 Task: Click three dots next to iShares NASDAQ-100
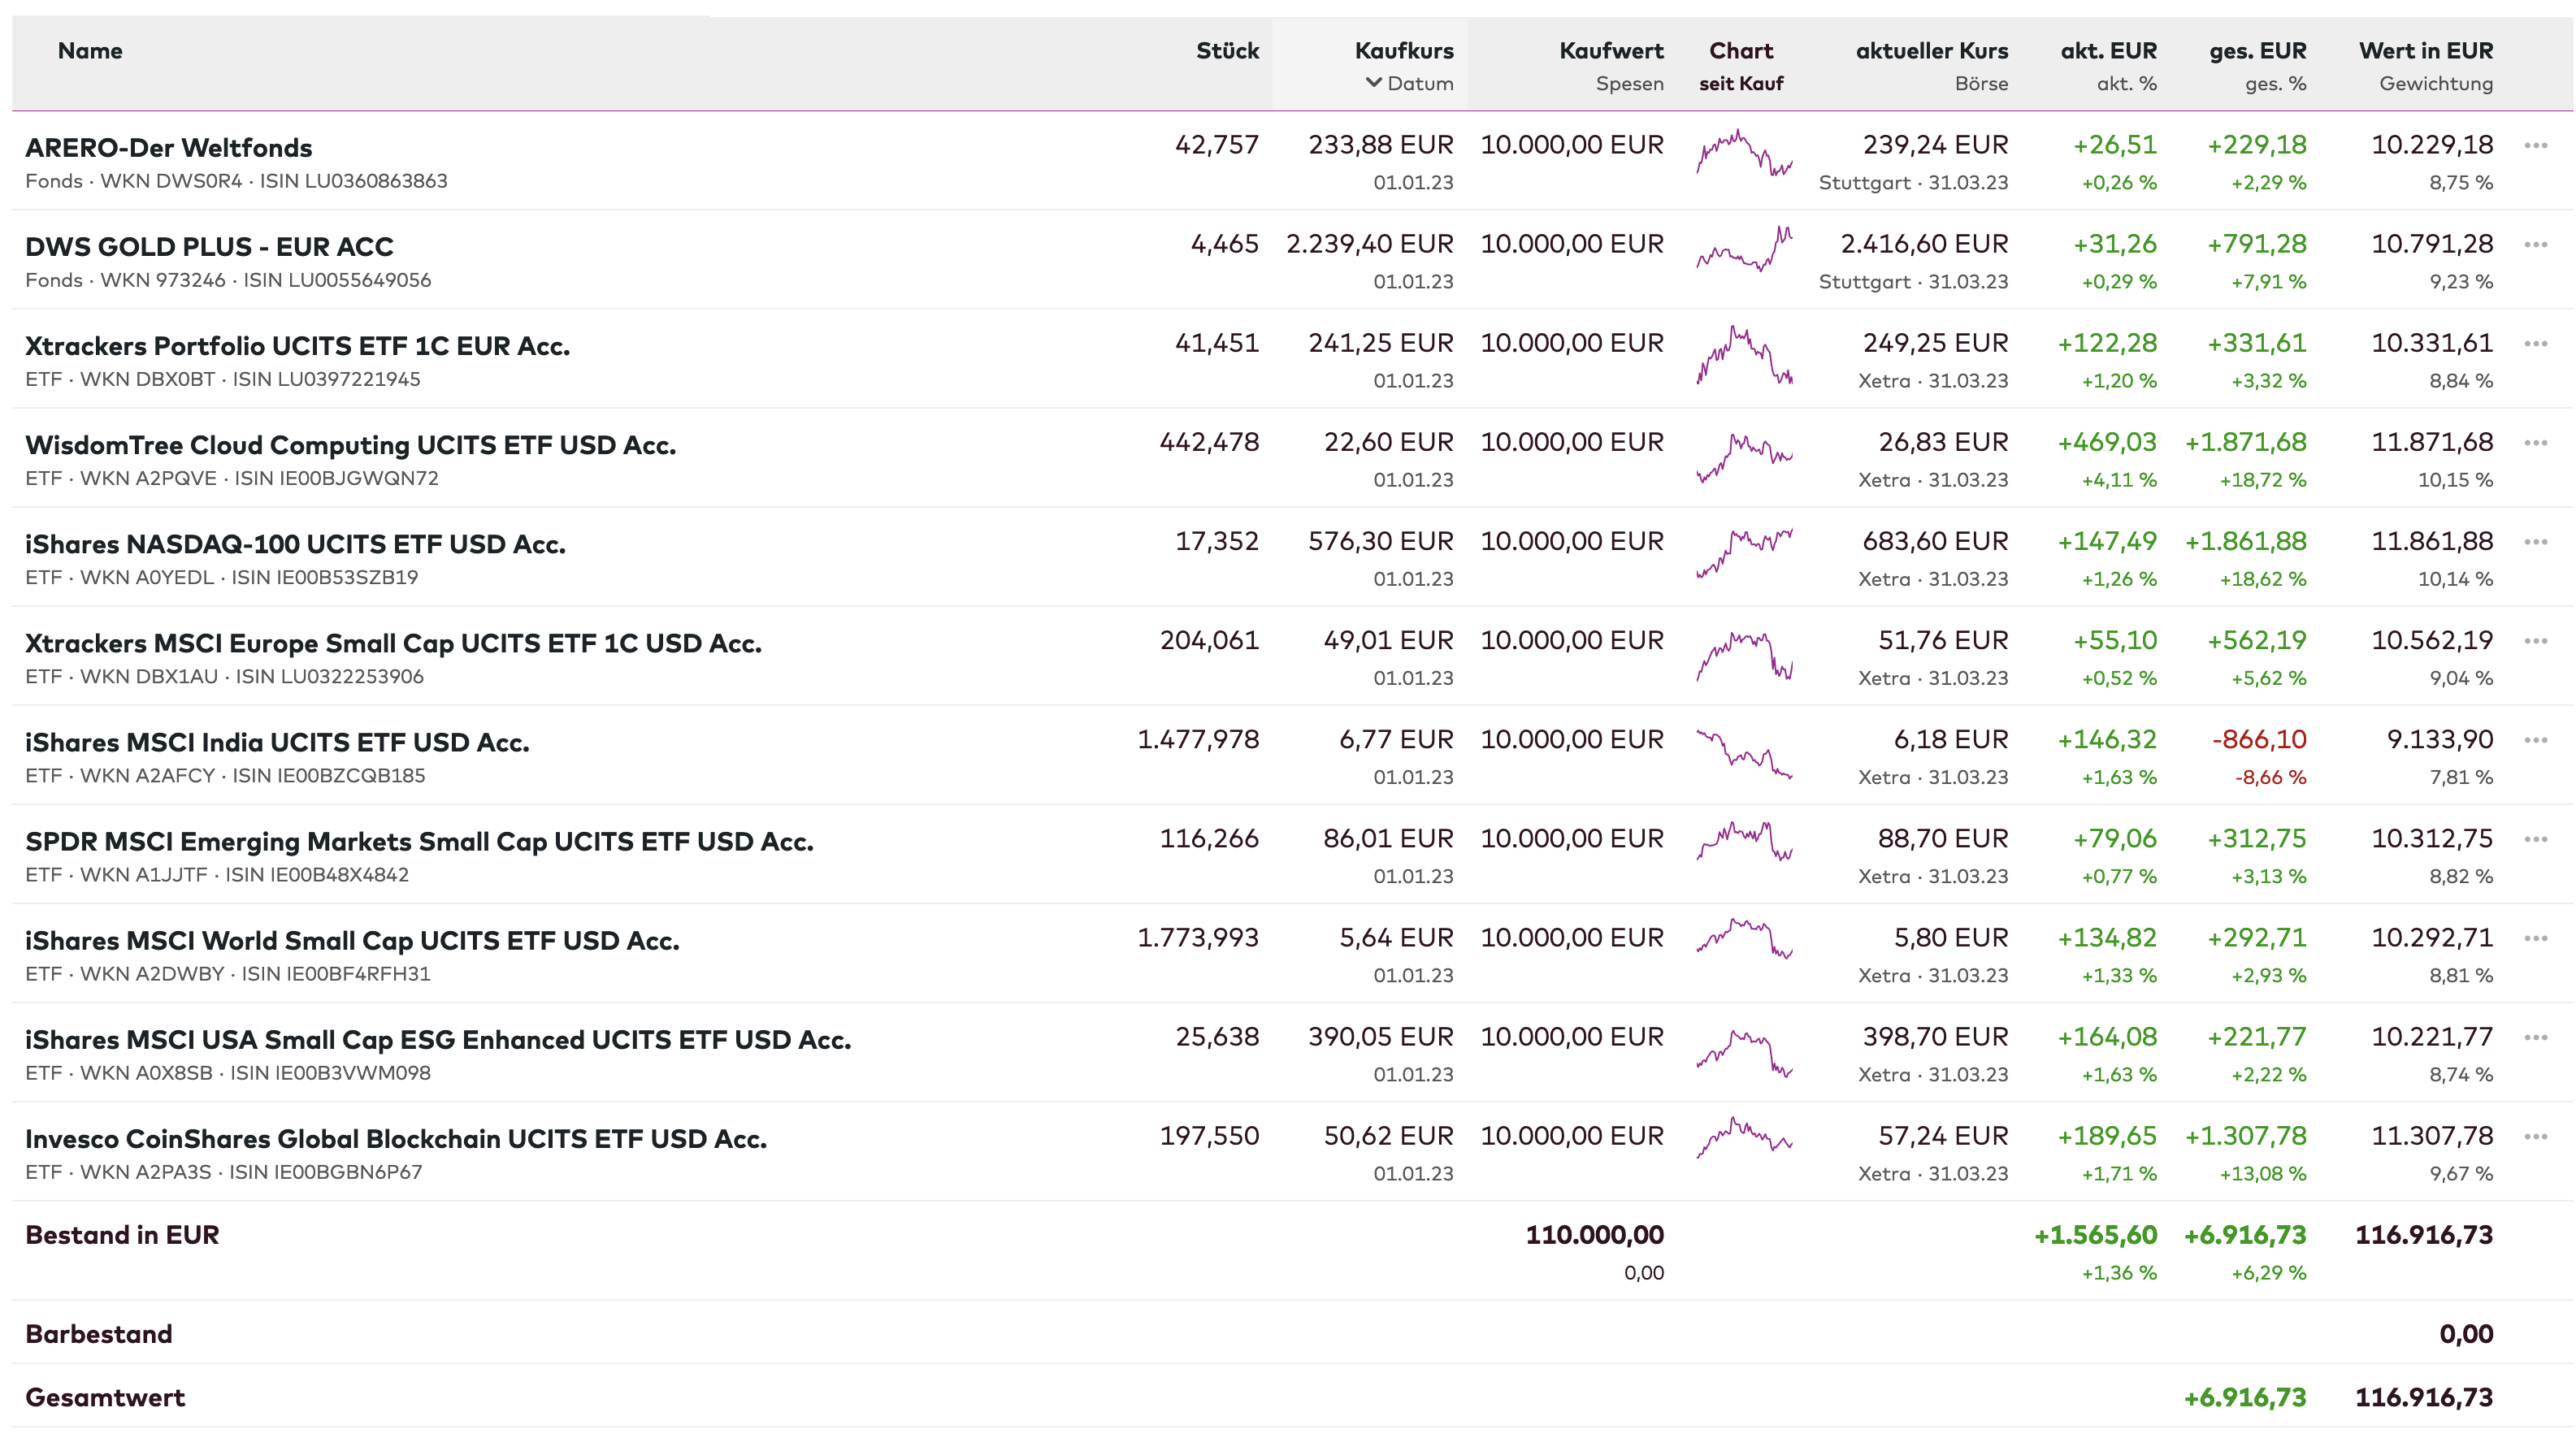tap(2535, 542)
